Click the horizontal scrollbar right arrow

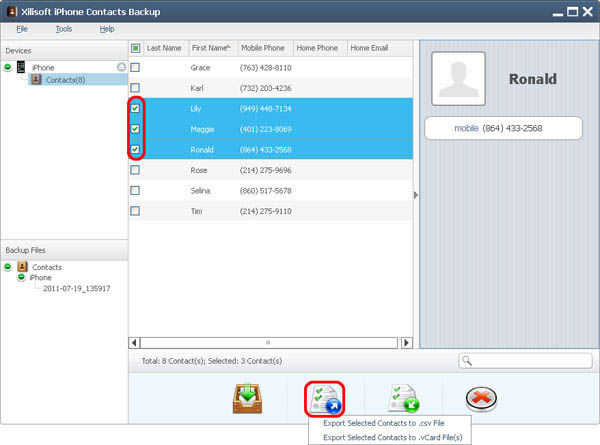406,342
